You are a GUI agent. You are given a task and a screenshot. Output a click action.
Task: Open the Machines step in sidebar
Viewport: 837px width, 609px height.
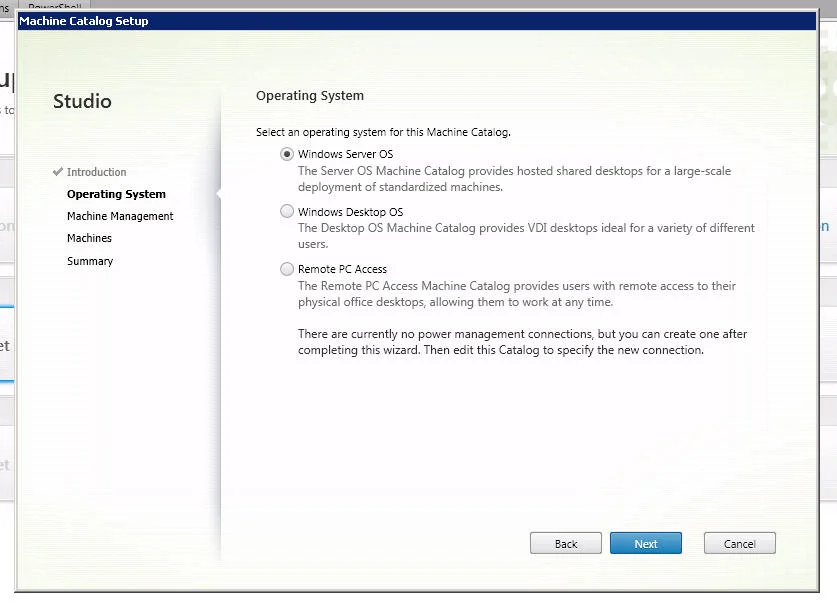pyautogui.click(x=89, y=238)
